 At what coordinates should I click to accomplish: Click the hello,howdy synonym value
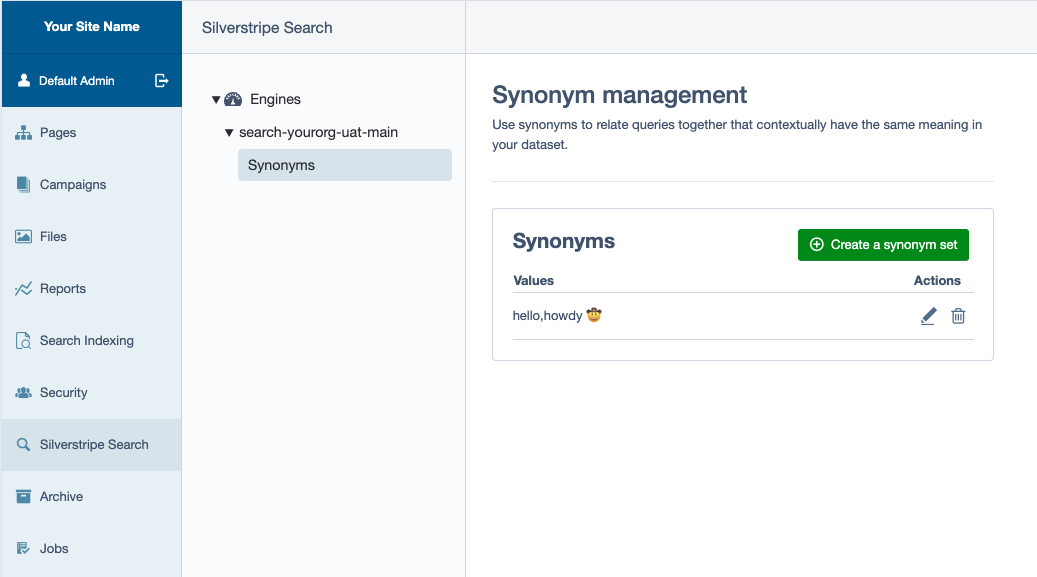point(557,316)
